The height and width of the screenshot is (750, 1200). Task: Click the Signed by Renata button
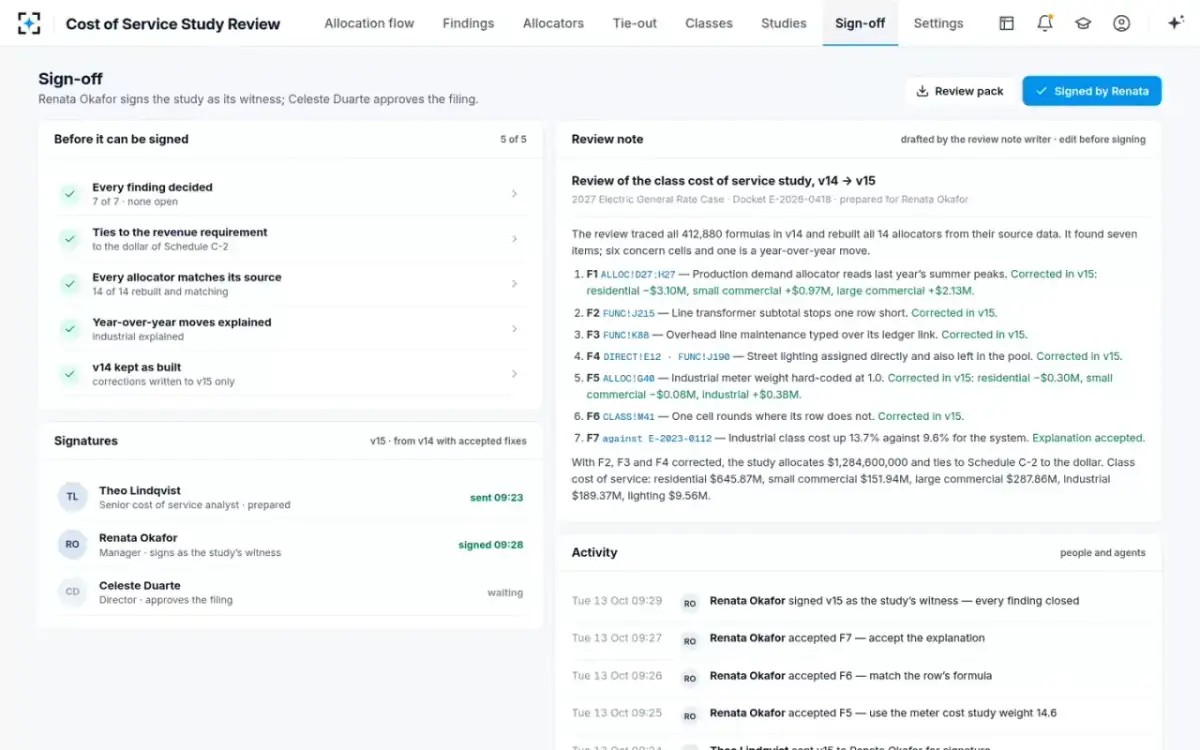[x=1092, y=91]
